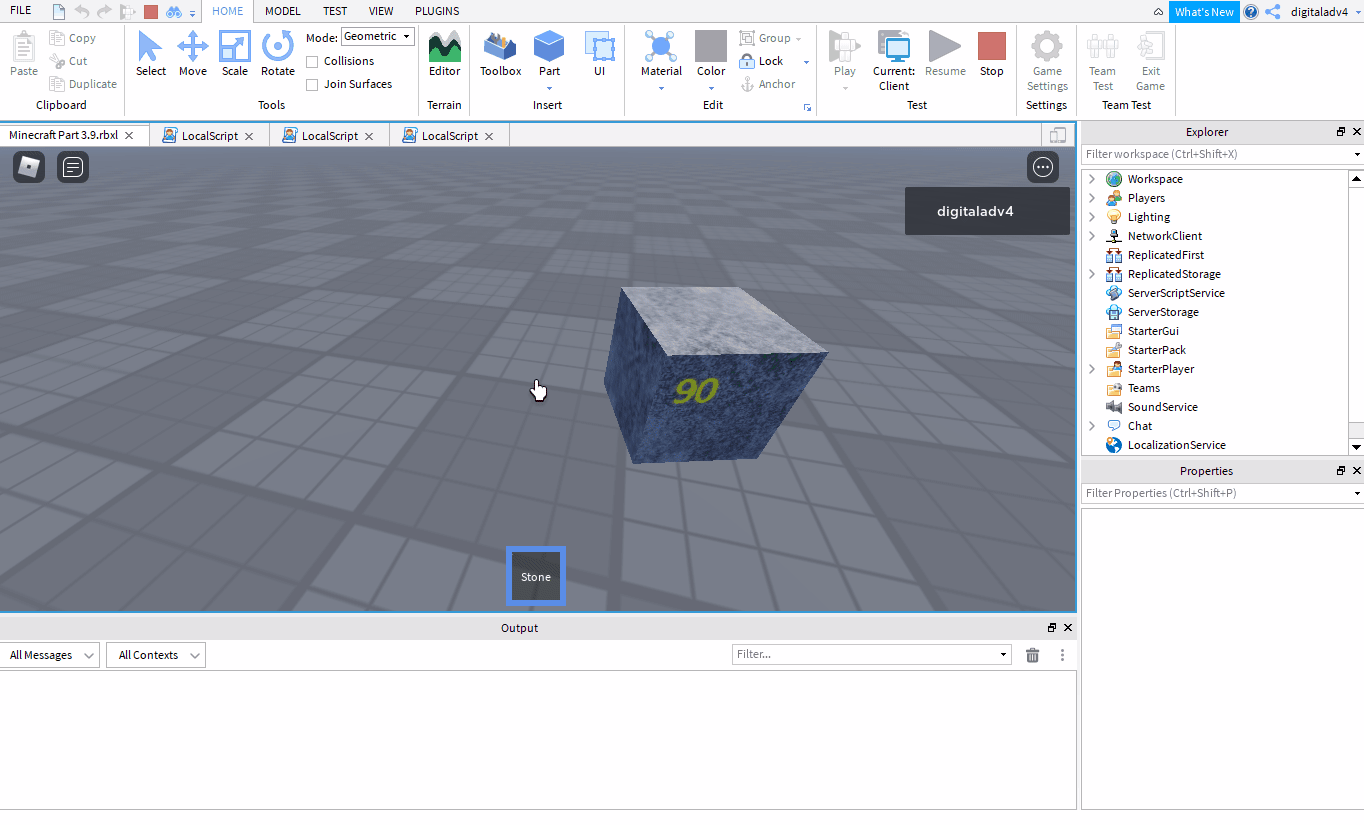Open the Toolbox
Screen dimensions: 1364x825
(x=501, y=54)
